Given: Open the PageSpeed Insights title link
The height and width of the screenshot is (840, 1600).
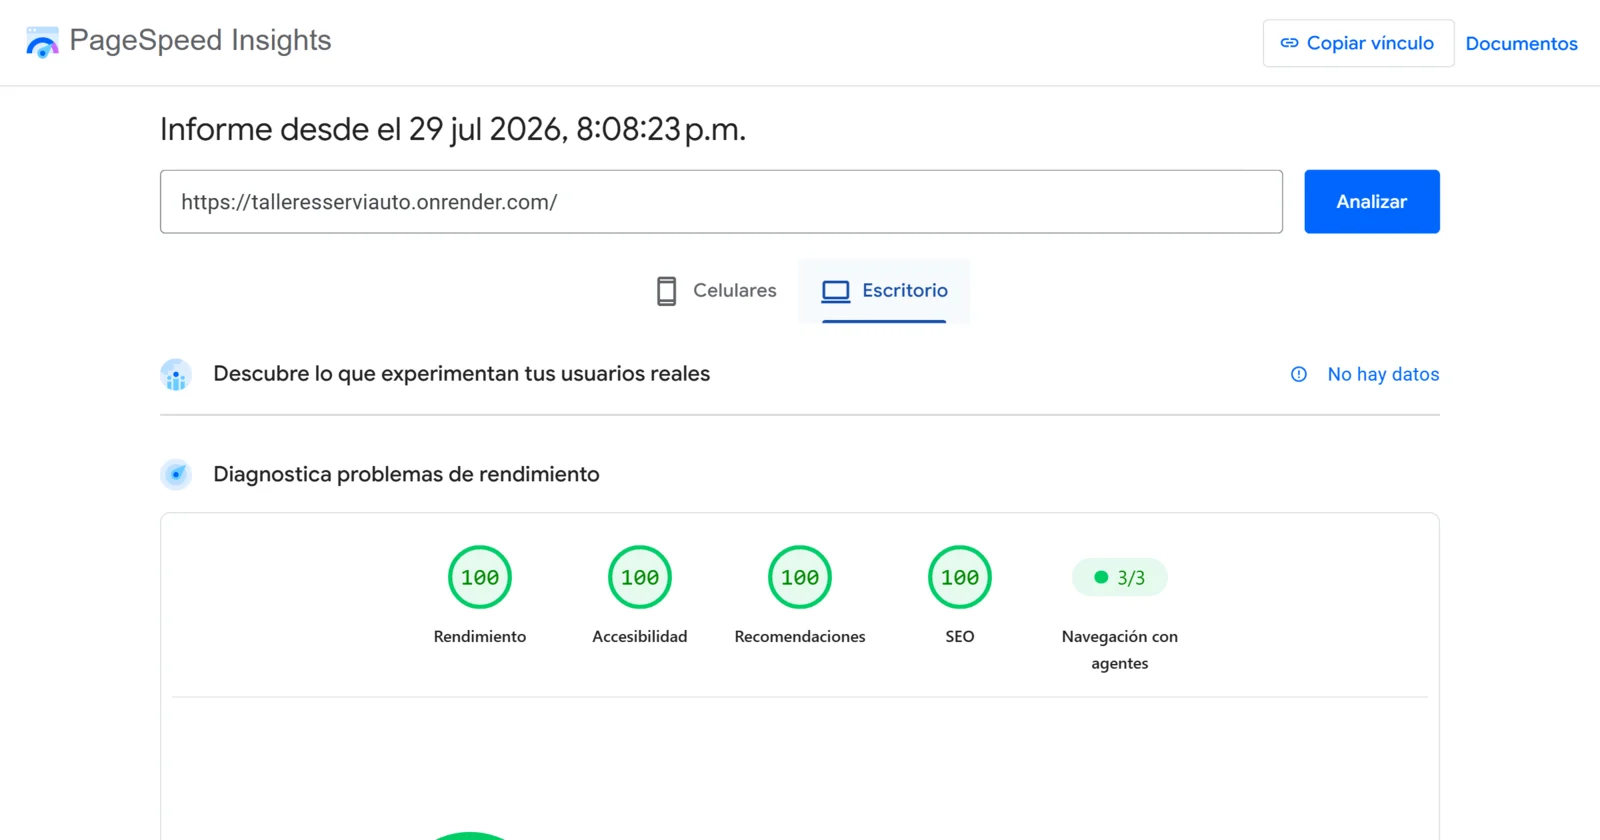Looking at the screenshot, I should click(x=200, y=41).
